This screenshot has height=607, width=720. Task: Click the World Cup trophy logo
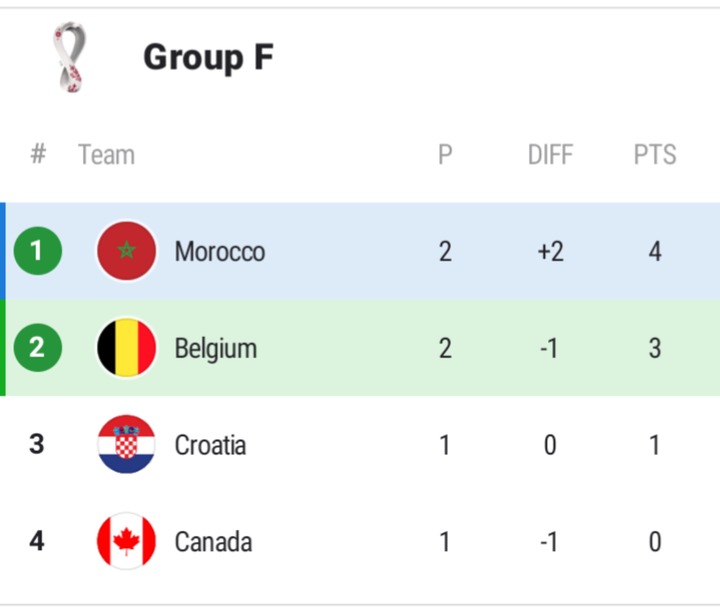click(x=70, y=57)
